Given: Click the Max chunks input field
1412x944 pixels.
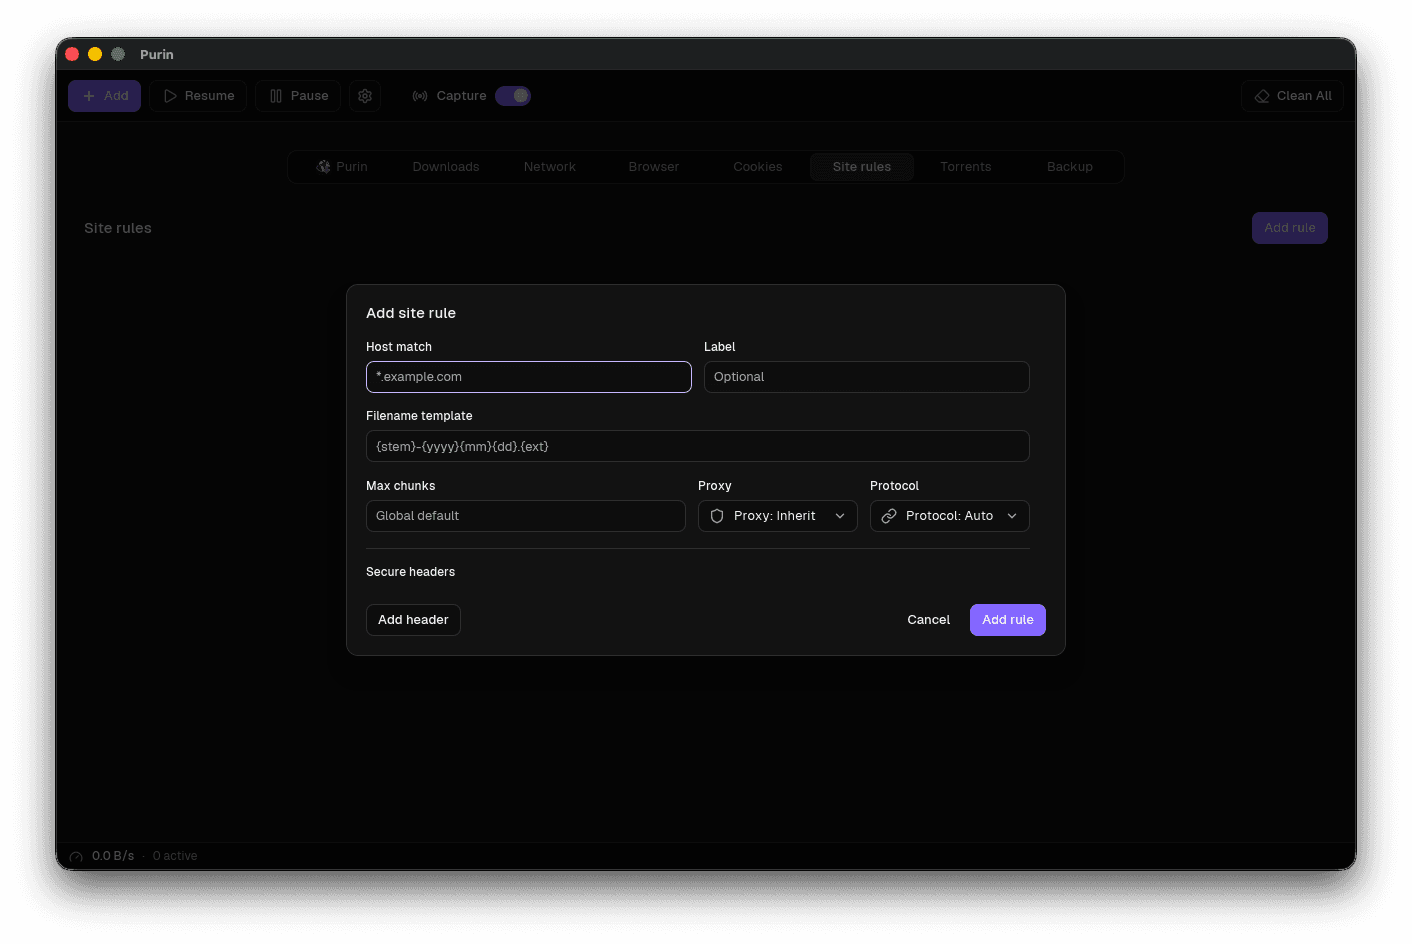Looking at the screenshot, I should 526,516.
